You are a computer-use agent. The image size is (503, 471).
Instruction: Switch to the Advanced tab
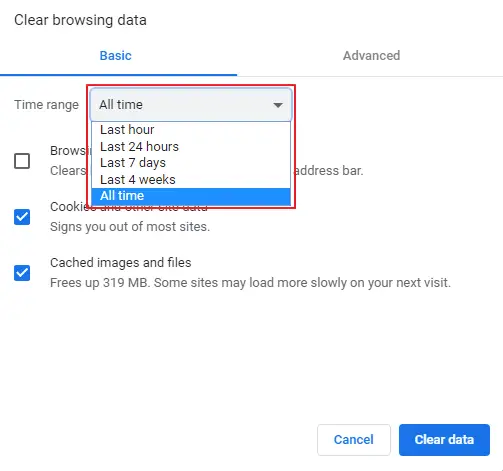point(371,56)
